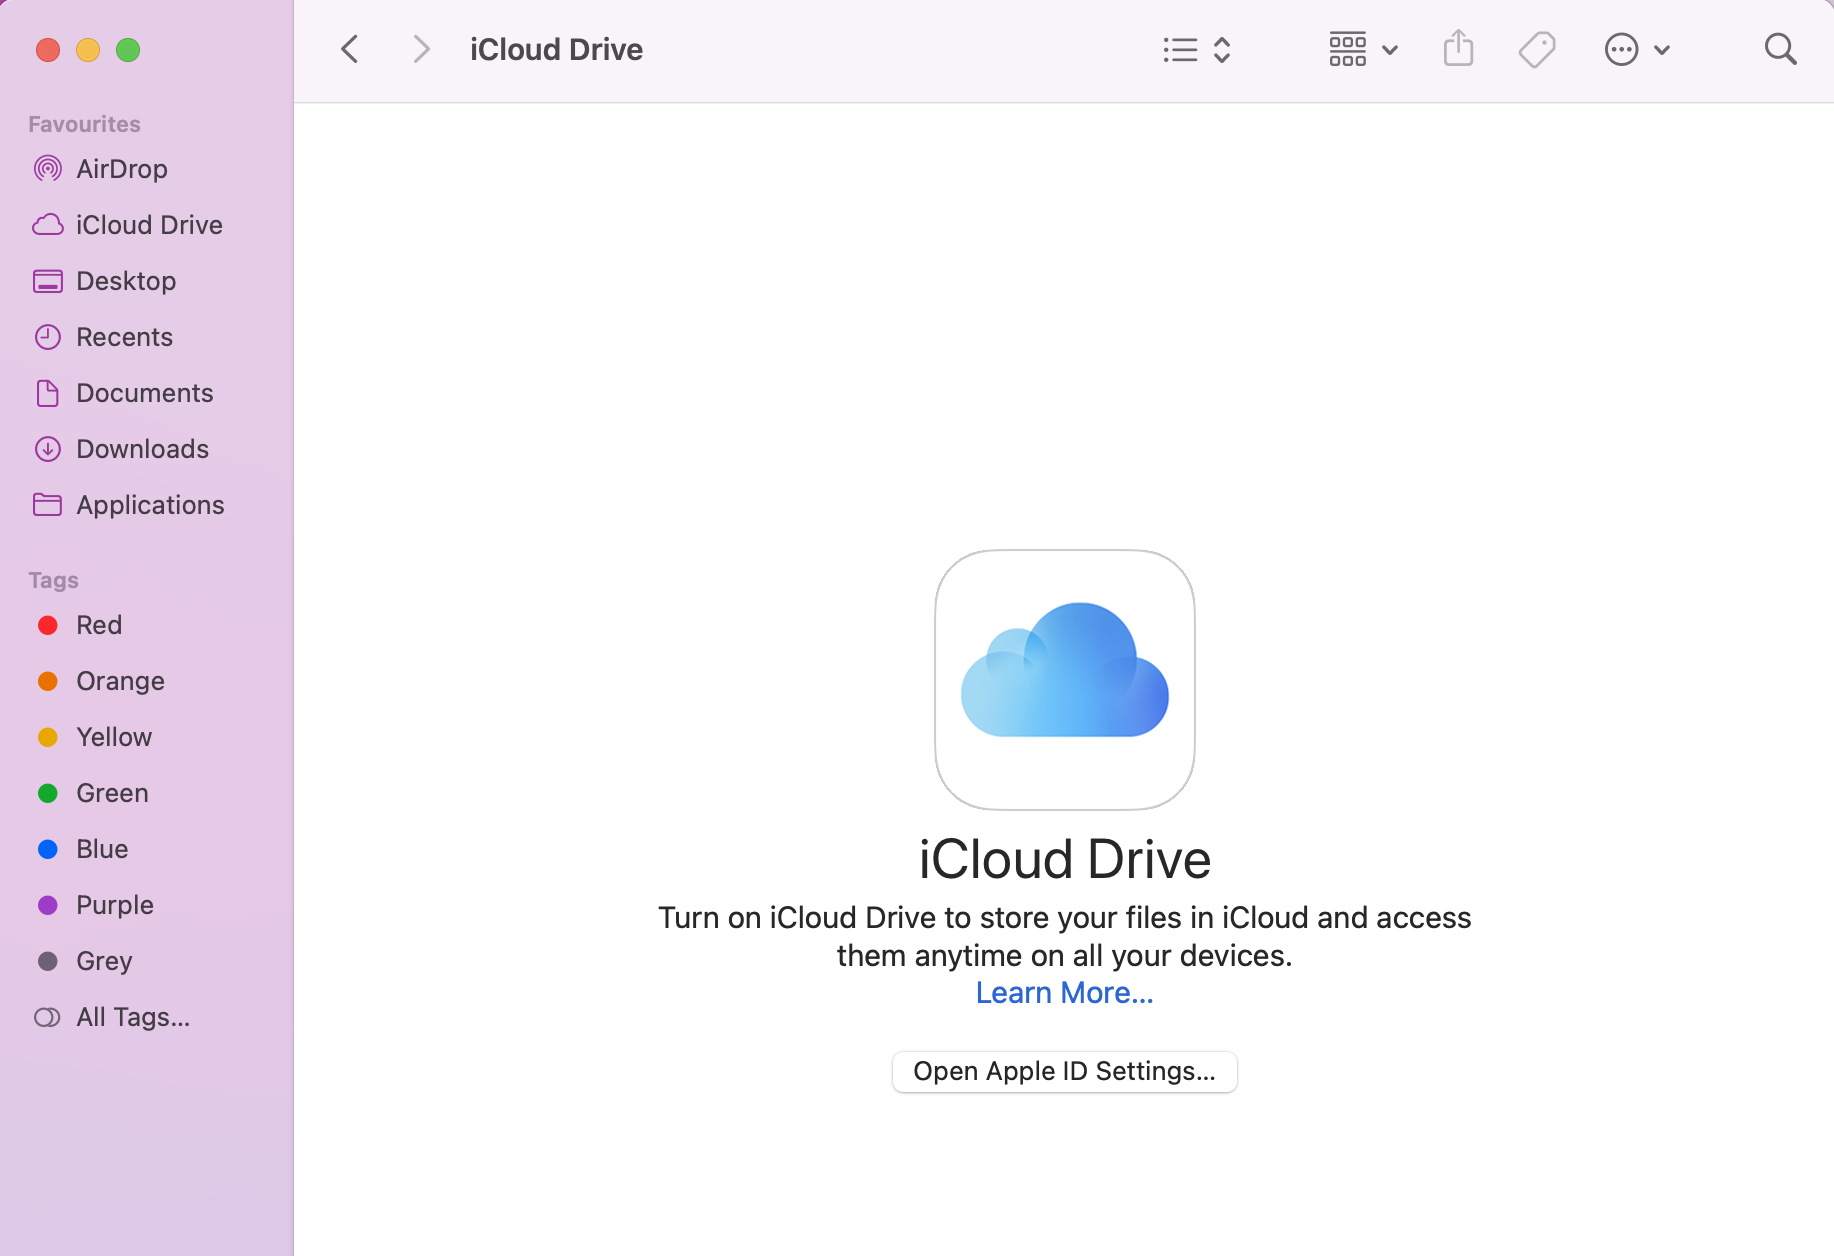This screenshot has width=1834, height=1256.
Task: Open the group-by grid dropdown
Action: (1363, 49)
